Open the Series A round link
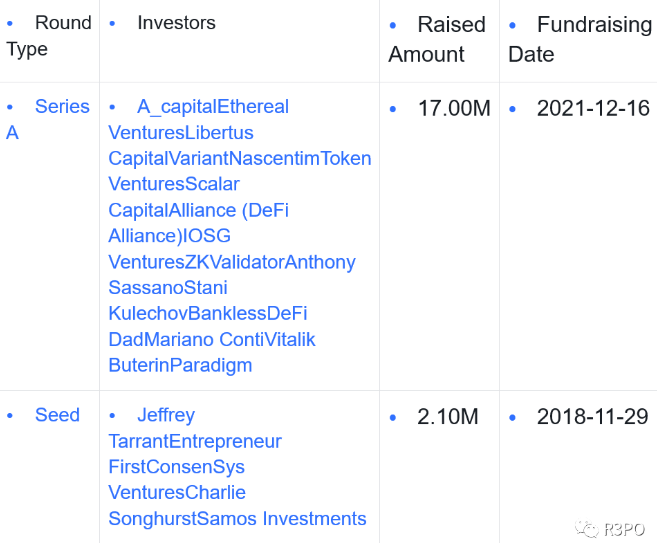Image resolution: width=657 pixels, height=543 pixels. [x=48, y=119]
